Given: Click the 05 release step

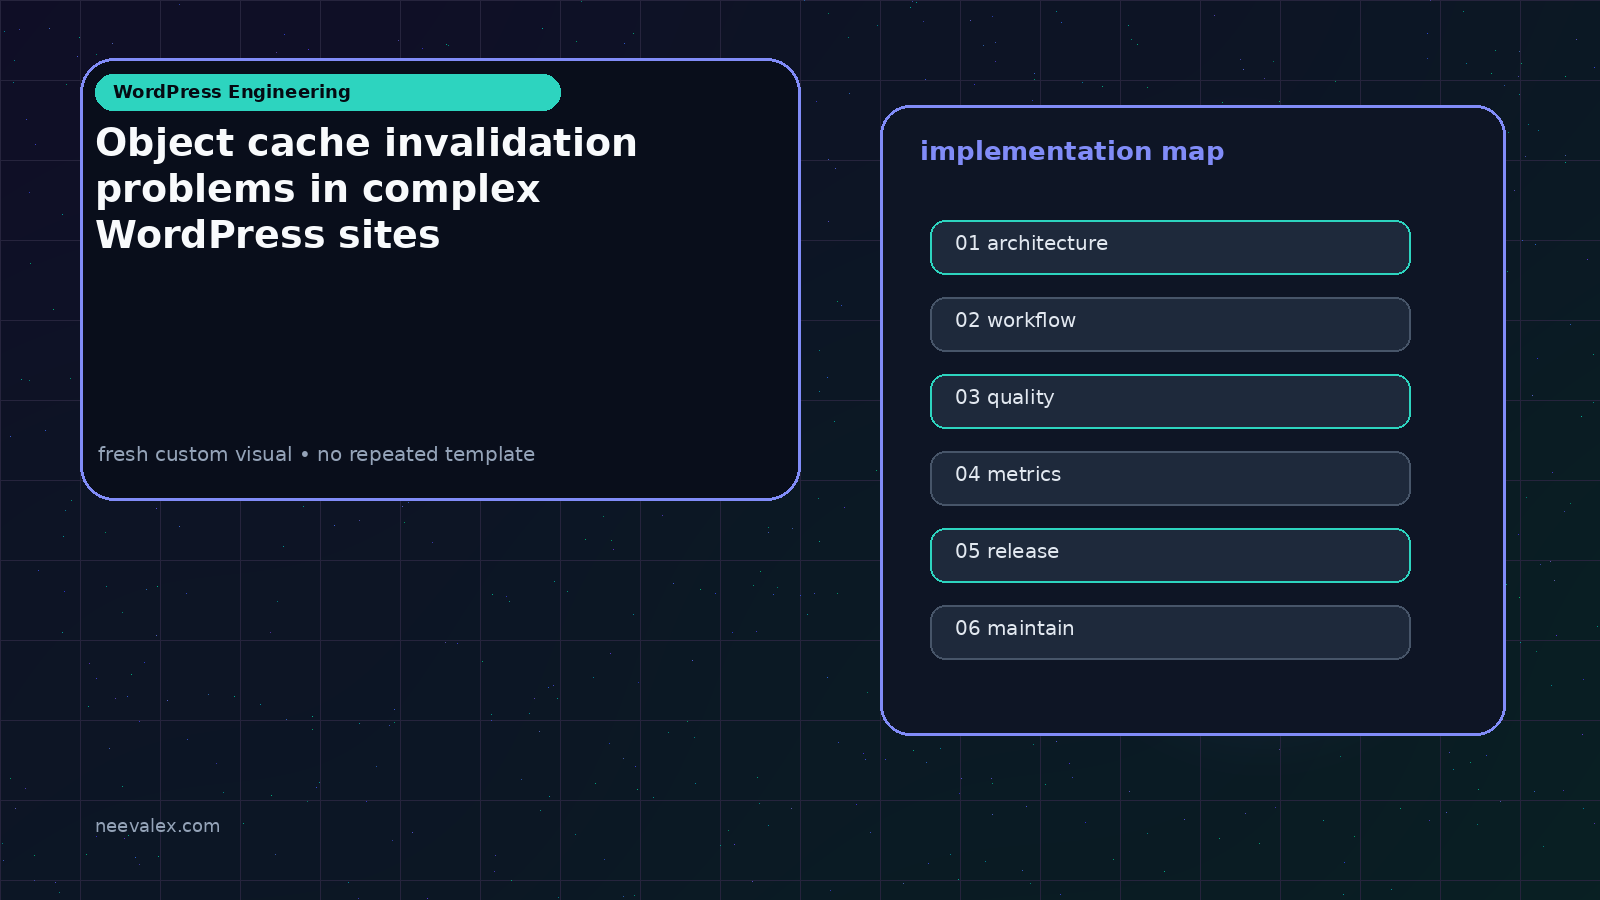Looking at the screenshot, I should coord(1170,555).
